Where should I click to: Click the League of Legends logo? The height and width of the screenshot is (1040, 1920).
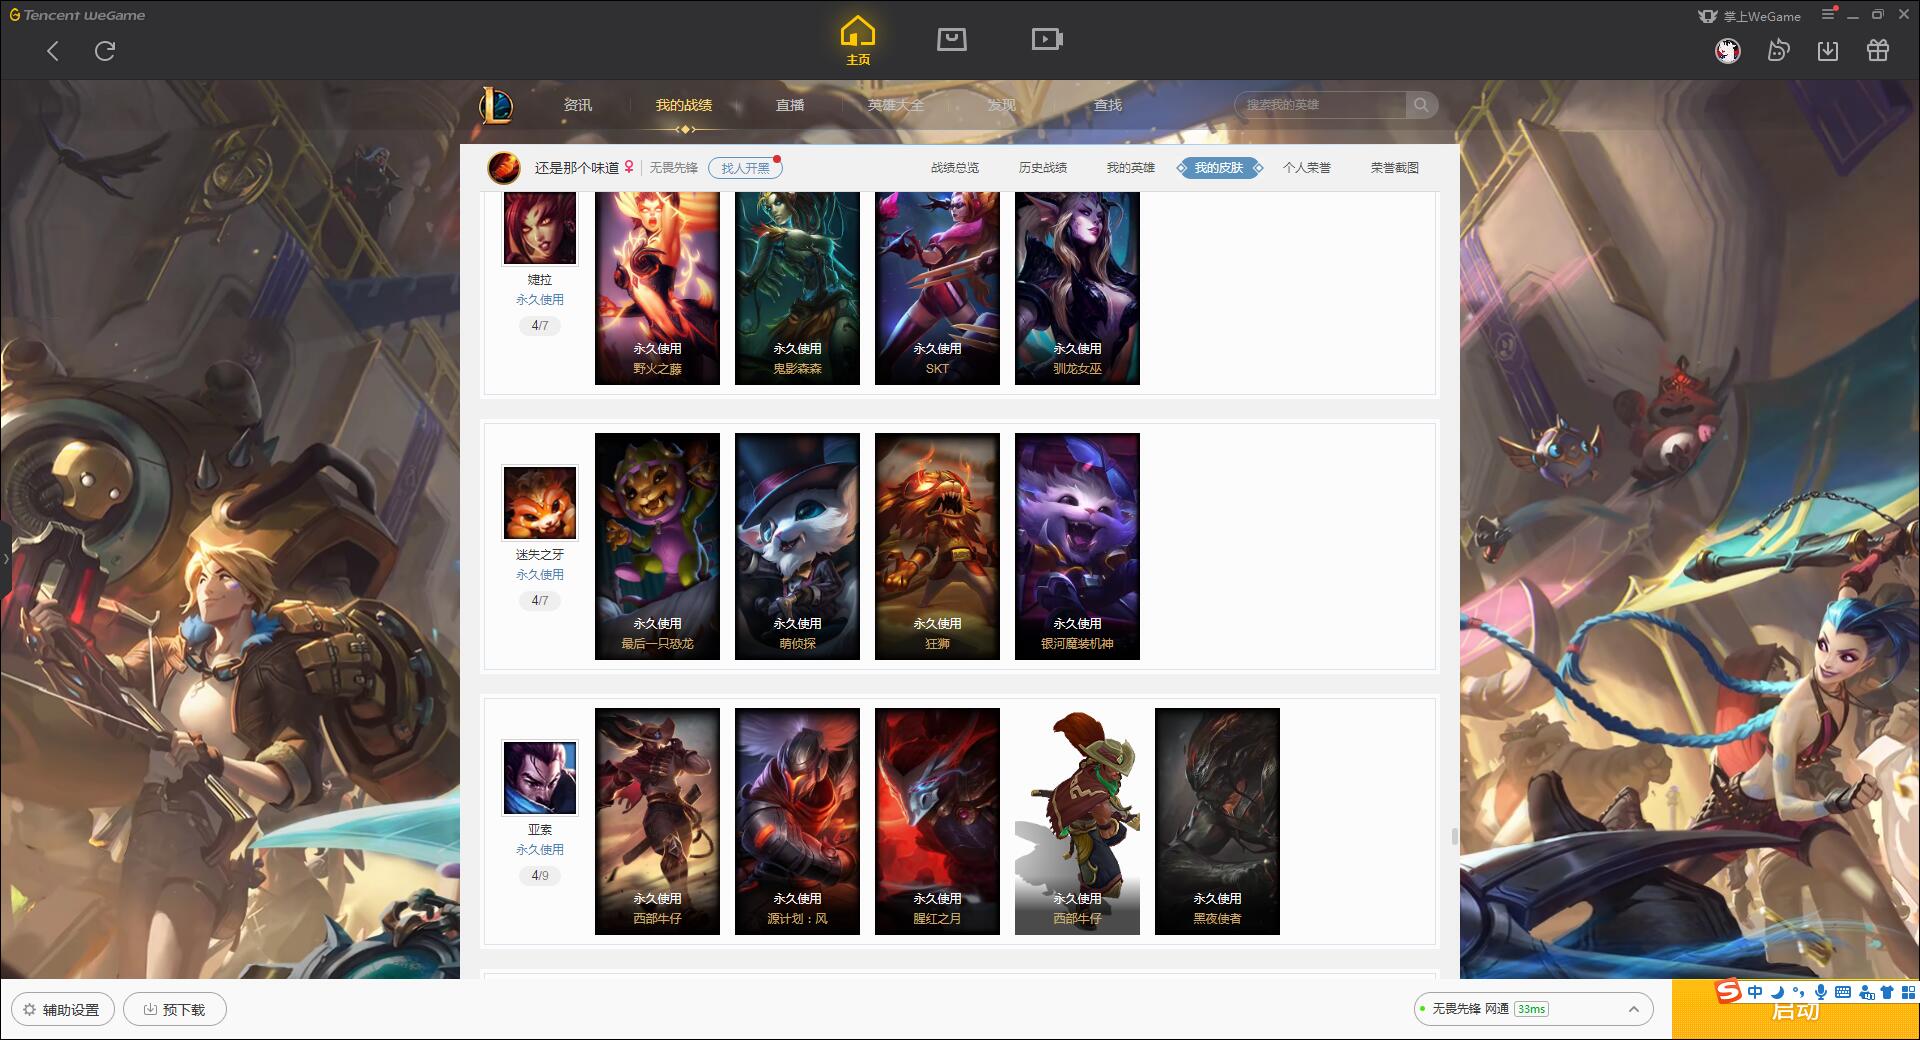click(x=497, y=105)
